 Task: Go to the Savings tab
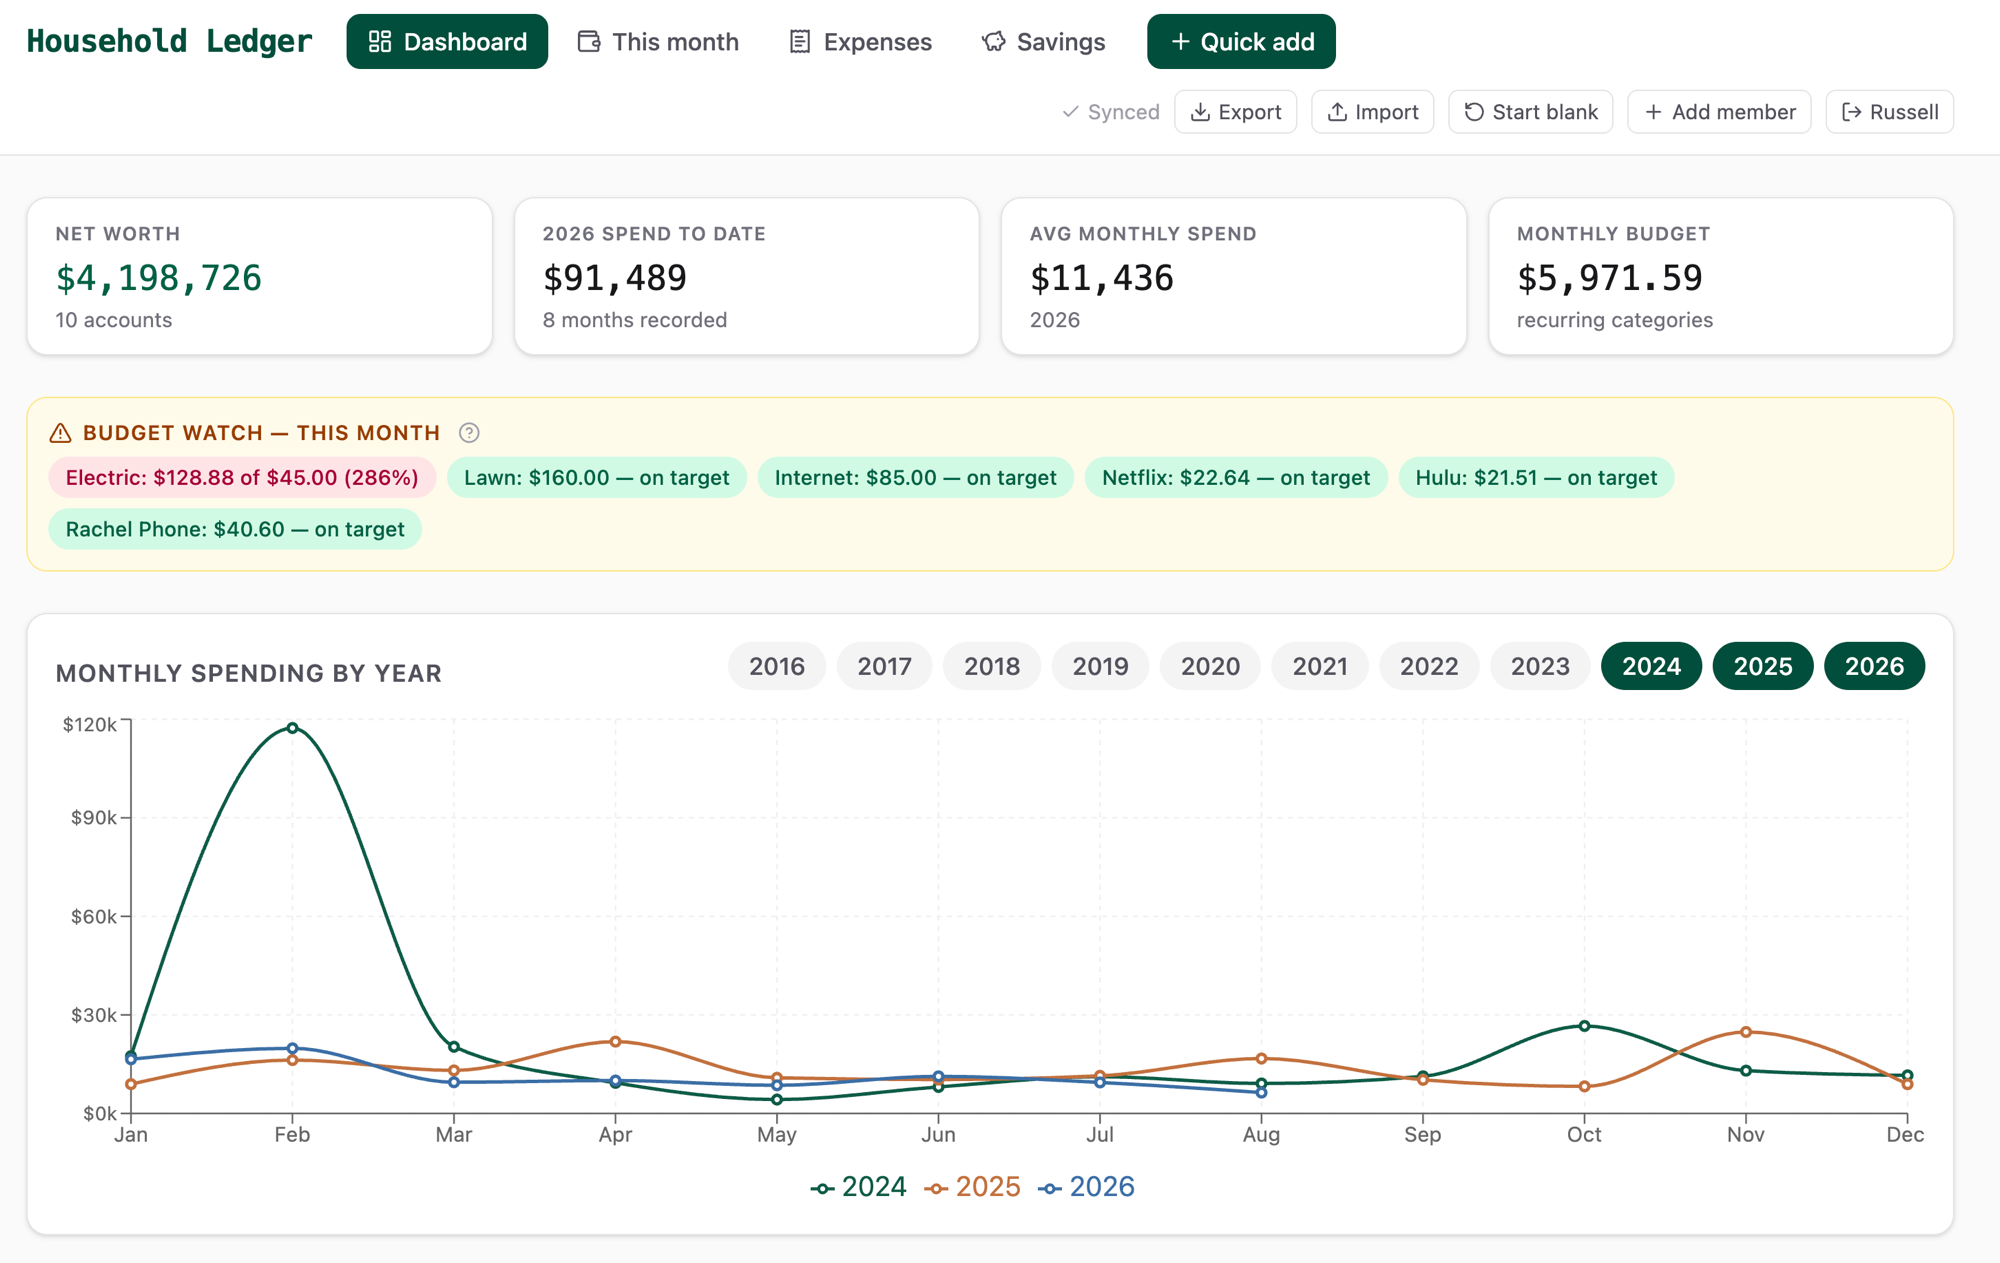coord(1044,42)
